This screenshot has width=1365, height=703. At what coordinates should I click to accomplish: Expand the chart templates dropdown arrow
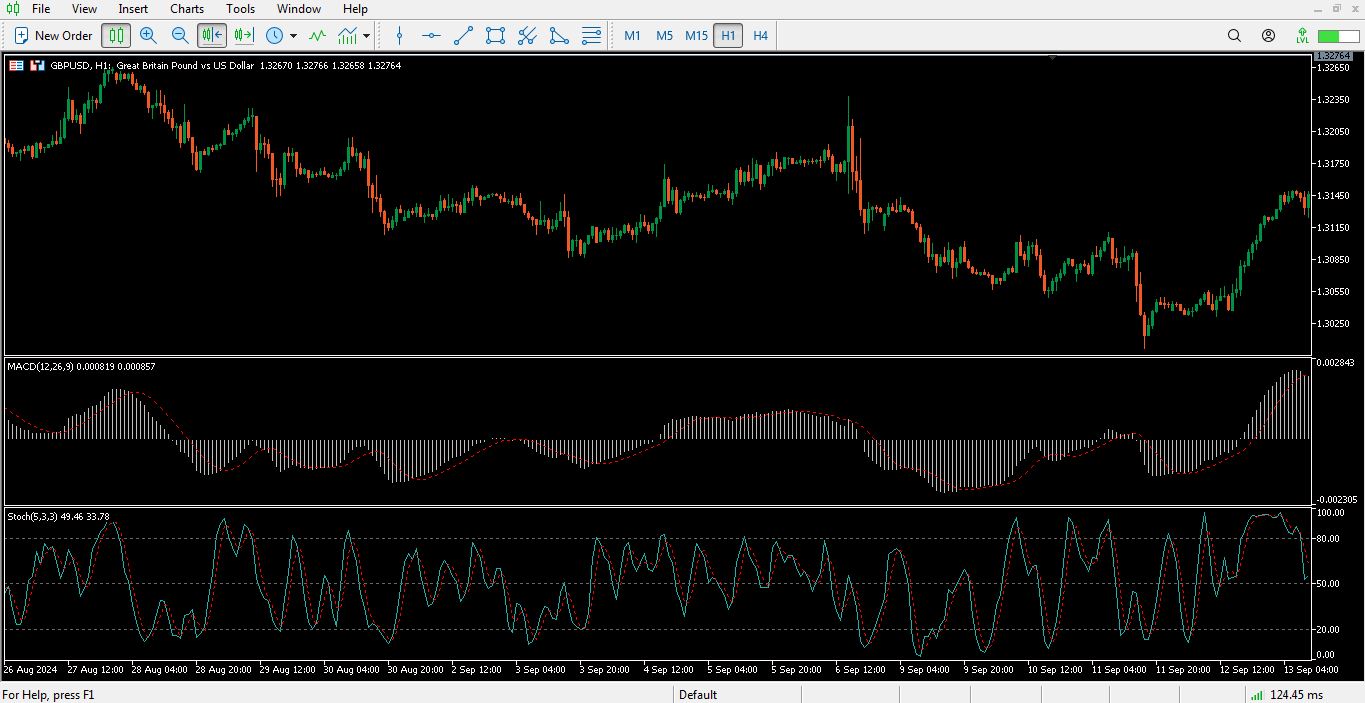[x=367, y=36]
